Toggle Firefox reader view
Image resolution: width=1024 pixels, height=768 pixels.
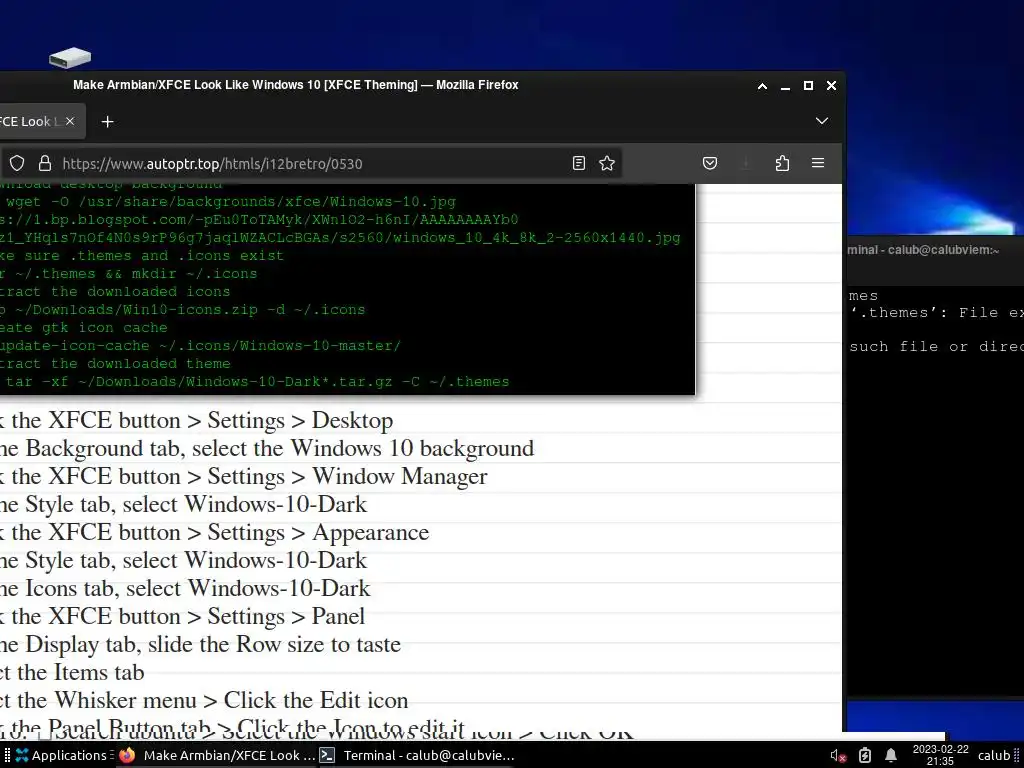point(579,163)
